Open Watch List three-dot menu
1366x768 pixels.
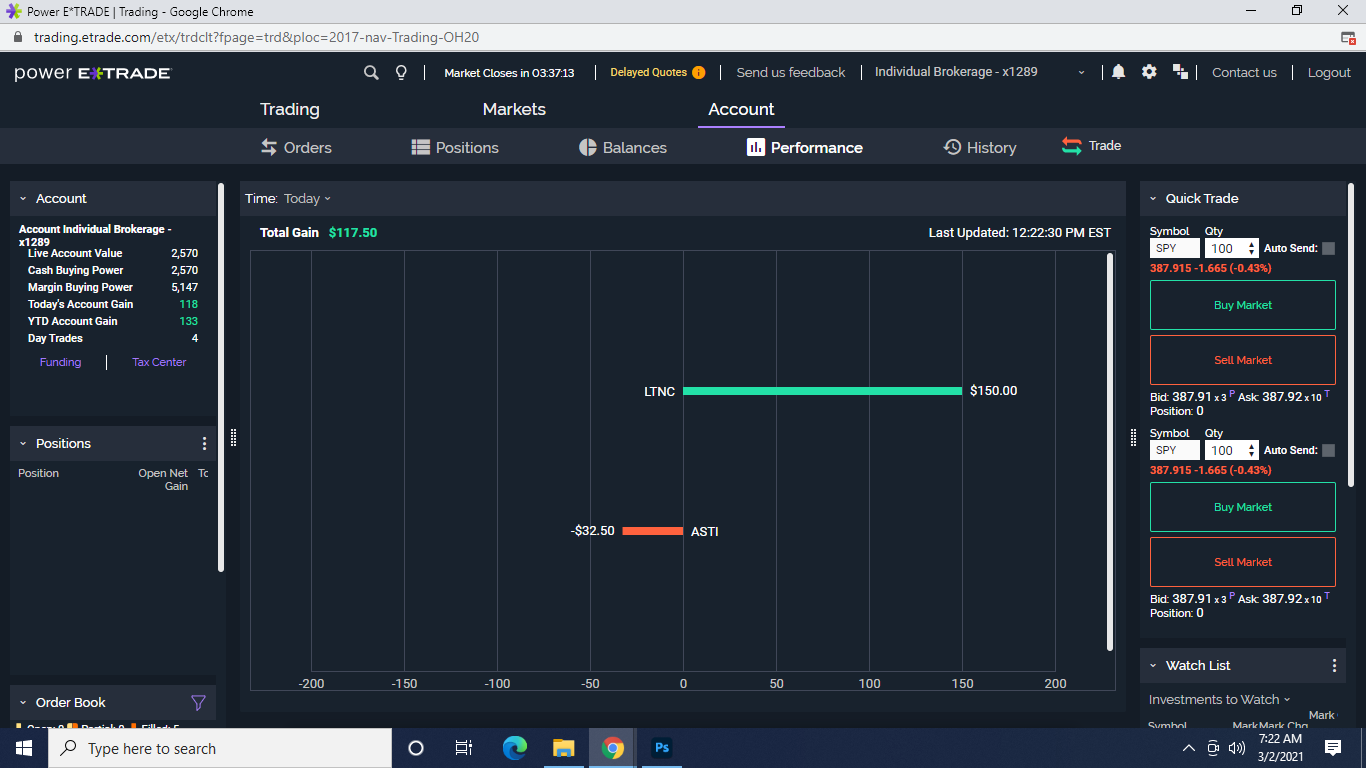1334,666
